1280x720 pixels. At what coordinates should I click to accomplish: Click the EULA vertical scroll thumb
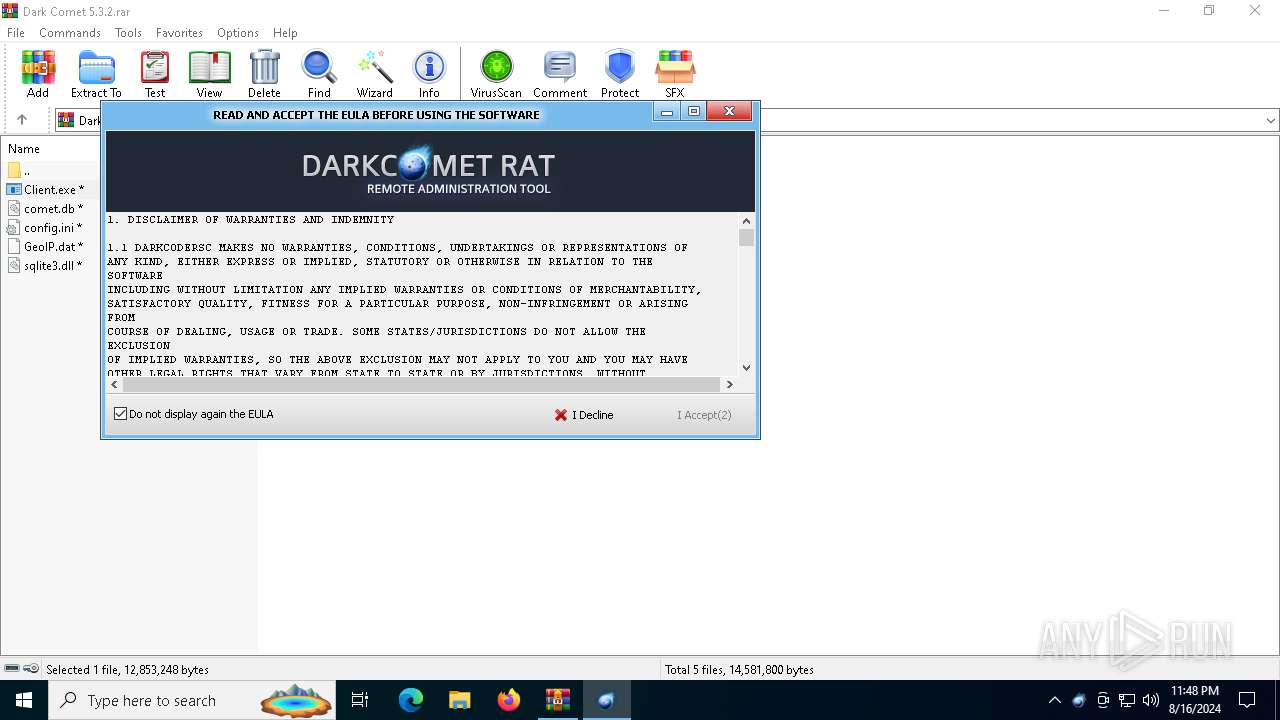tap(747, 237)
